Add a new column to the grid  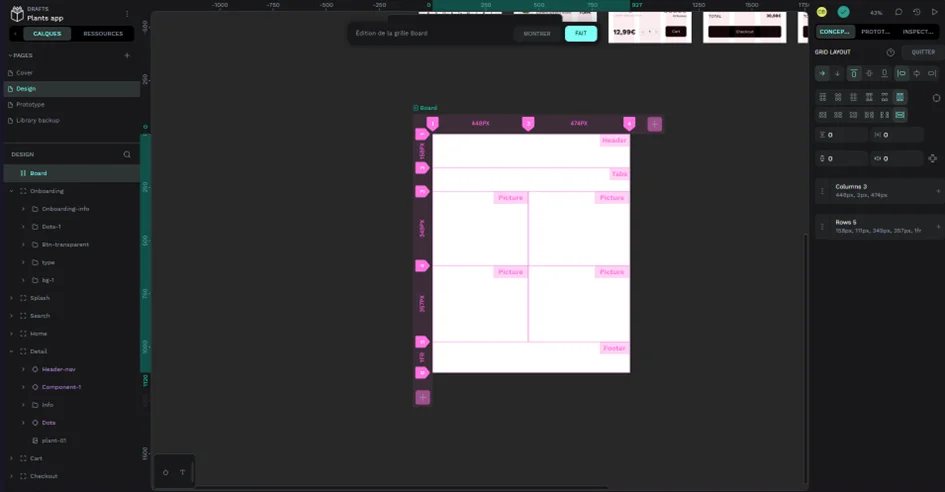[x=655, y=124]
